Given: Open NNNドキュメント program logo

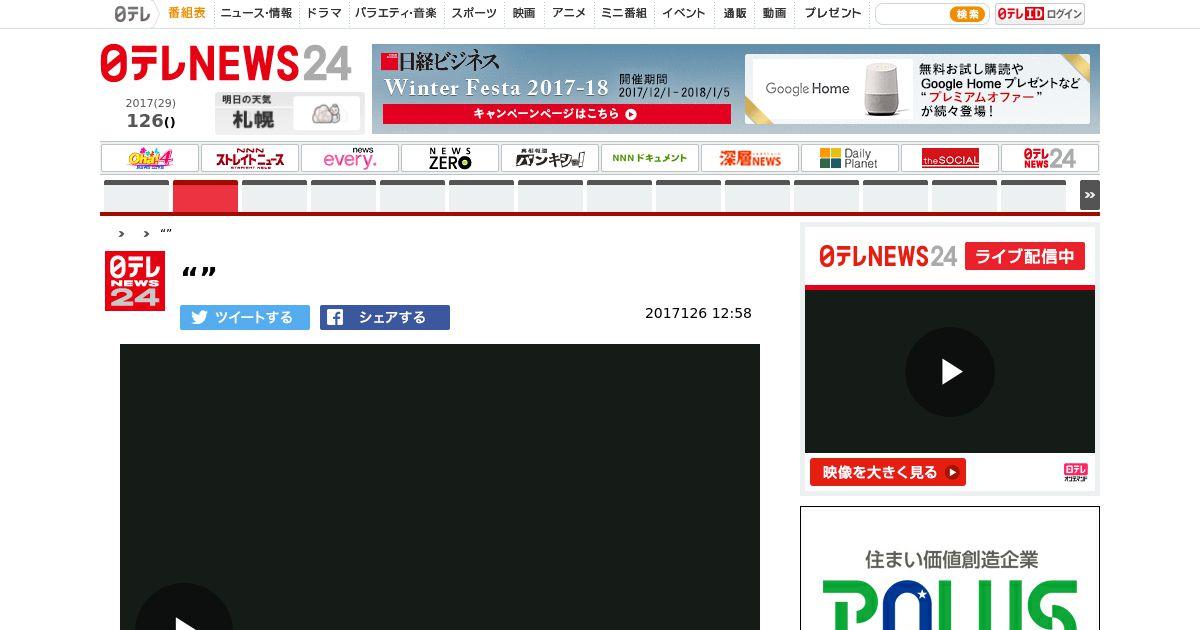Looking at the screenshot, I should pyautogui.click(x=650, y=158).
